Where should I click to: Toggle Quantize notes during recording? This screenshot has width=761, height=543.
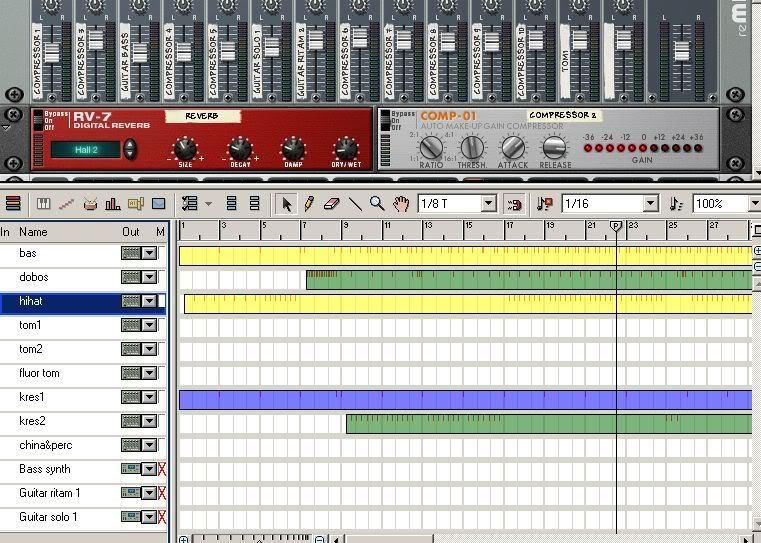pos(545,204)
